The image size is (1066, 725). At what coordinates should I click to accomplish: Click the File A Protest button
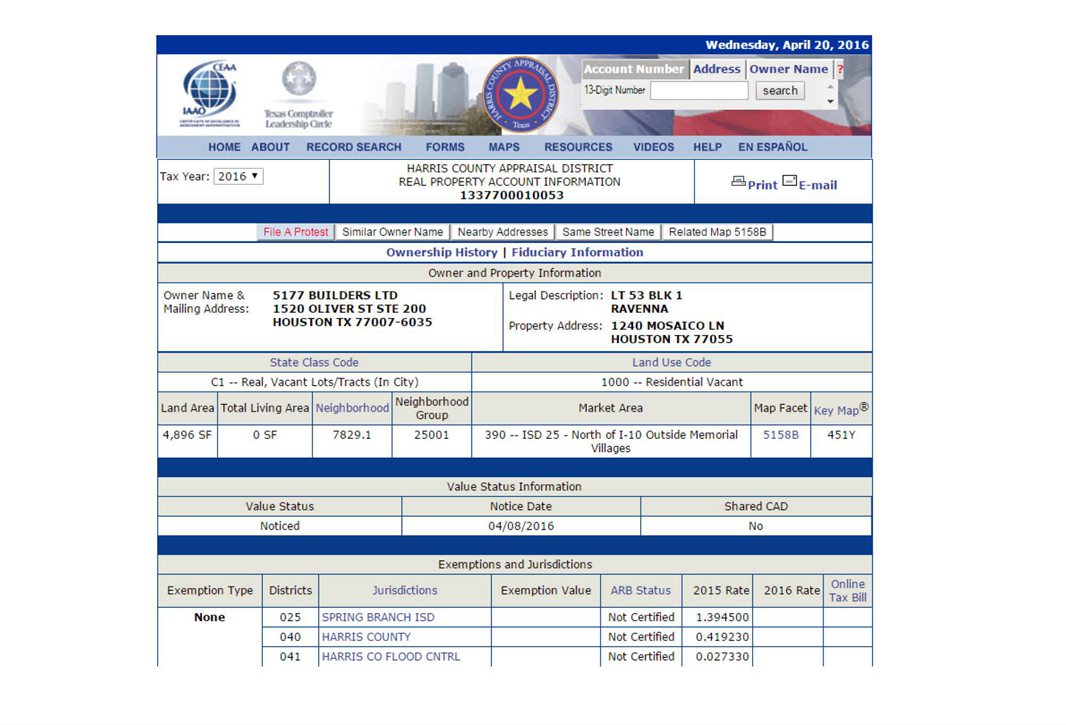tap(295, 232)
